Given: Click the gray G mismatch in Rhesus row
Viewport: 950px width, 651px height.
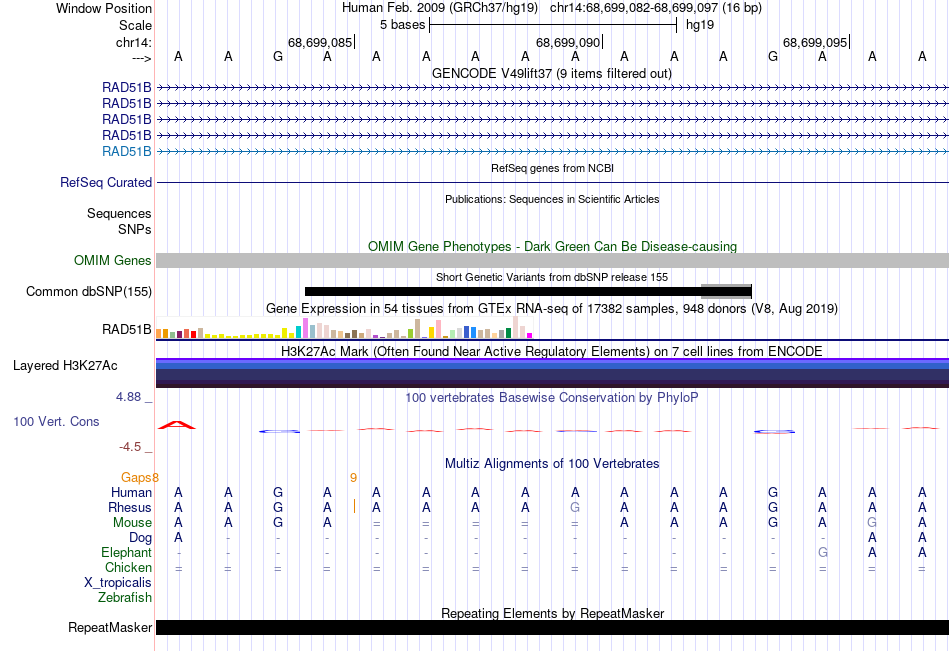Looking at the screenshot, I should 575,507.
